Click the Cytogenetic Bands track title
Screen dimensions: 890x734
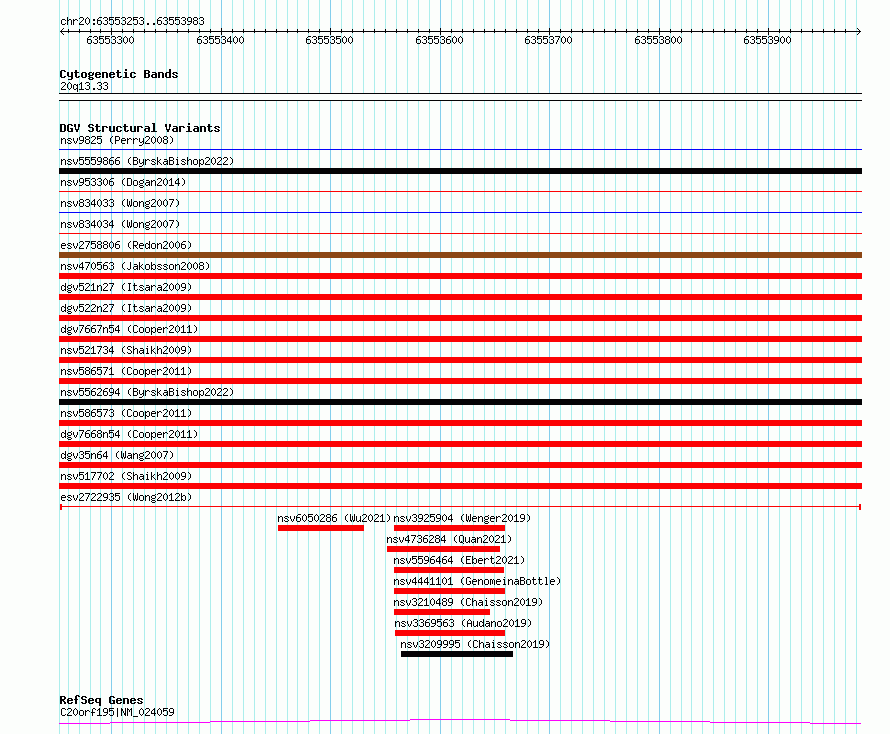click(119, 74)
